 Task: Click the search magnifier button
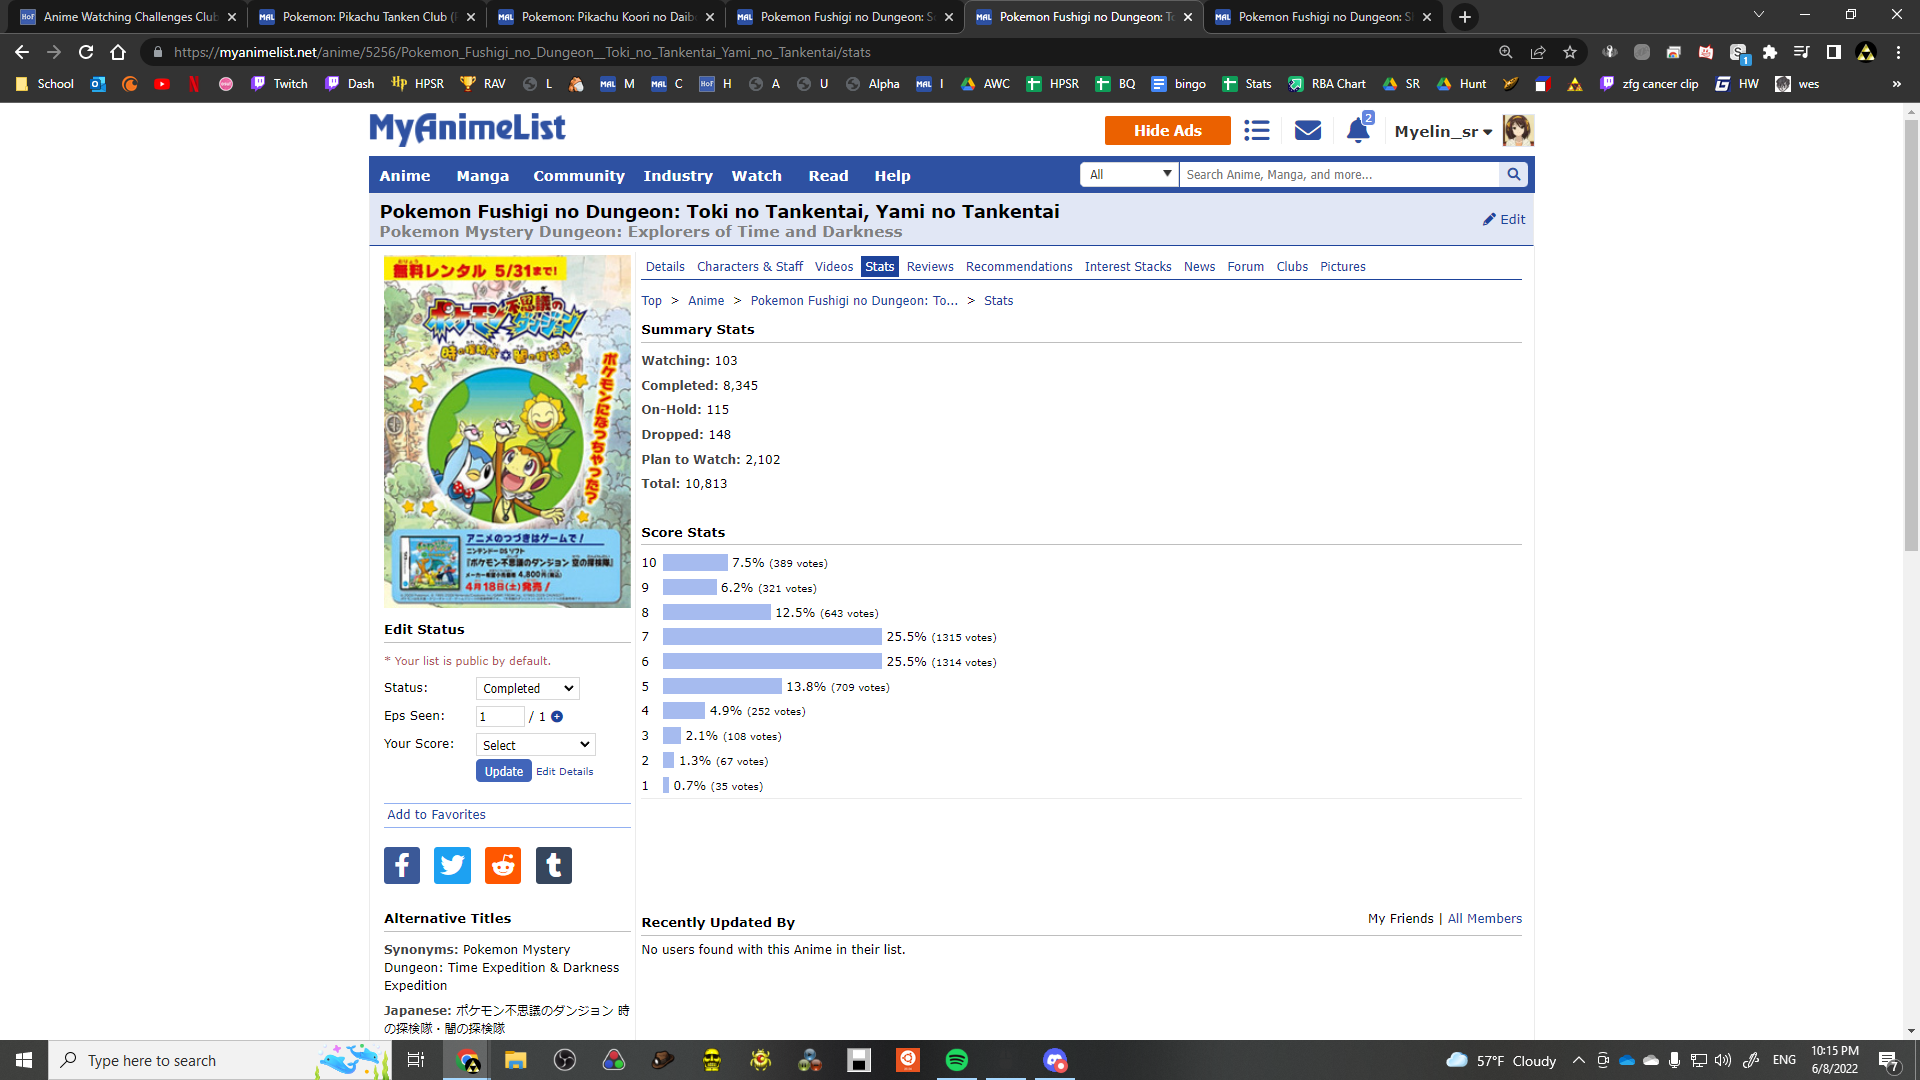[1514, 175]
